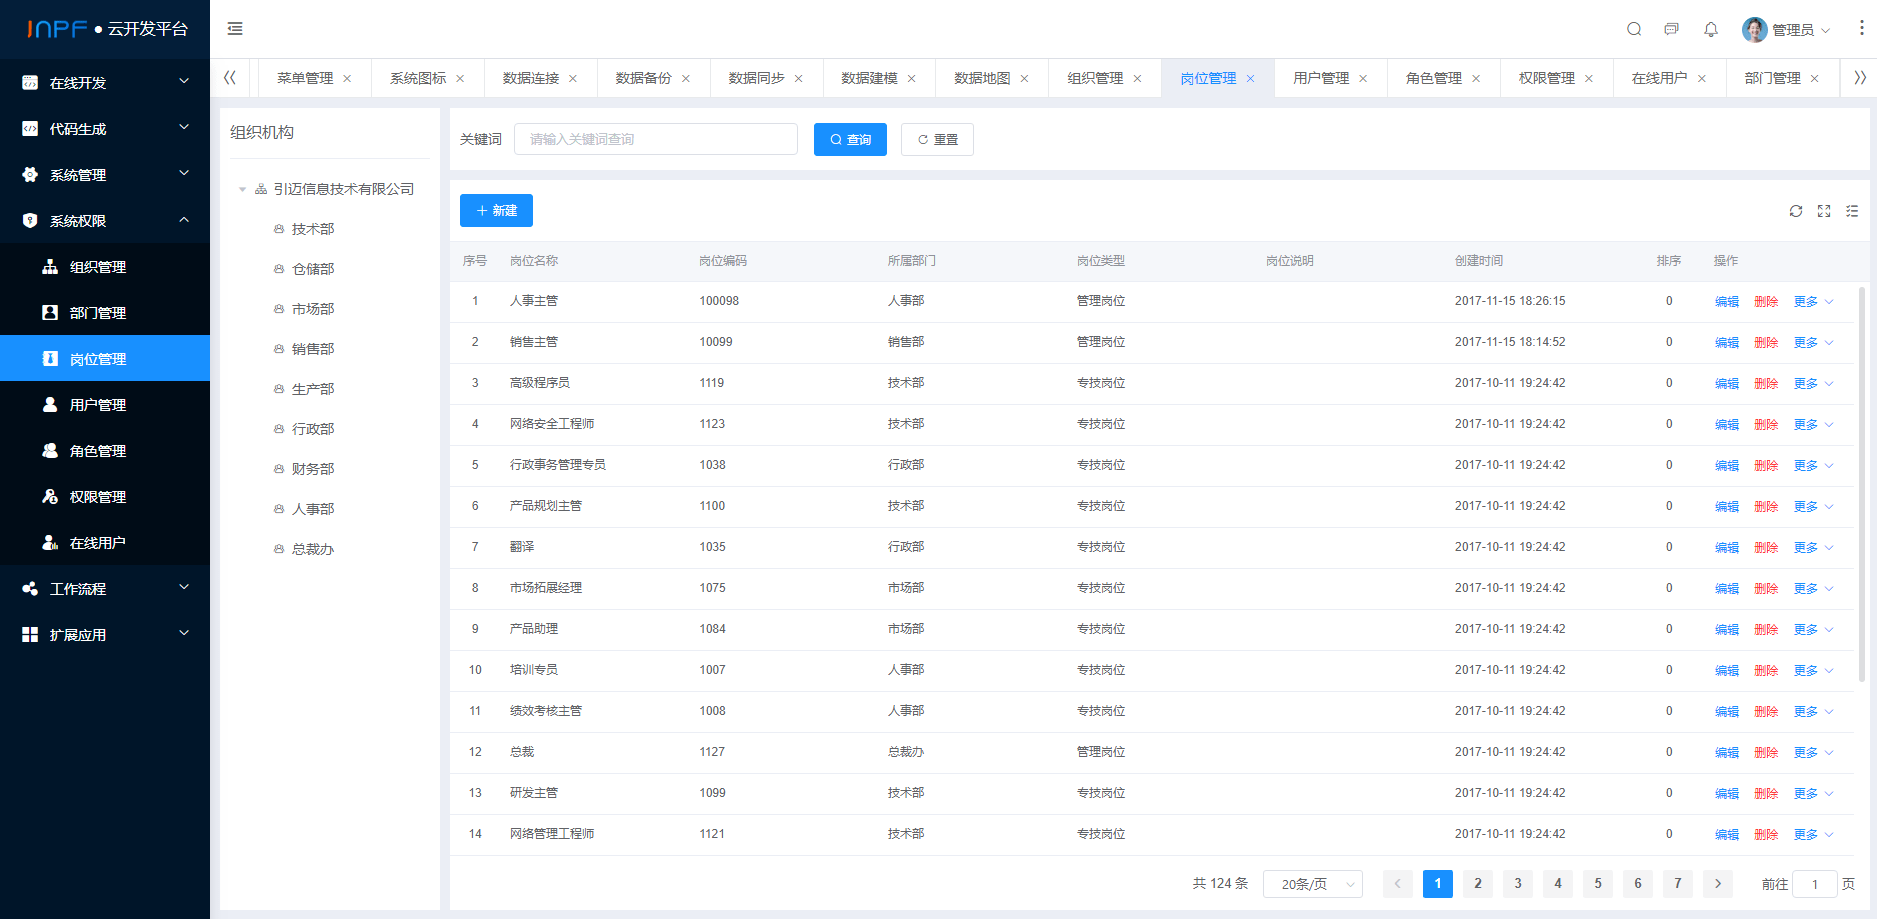
Task: Collapse the 系统权限 sidebar menu
Action: point(105,221)
